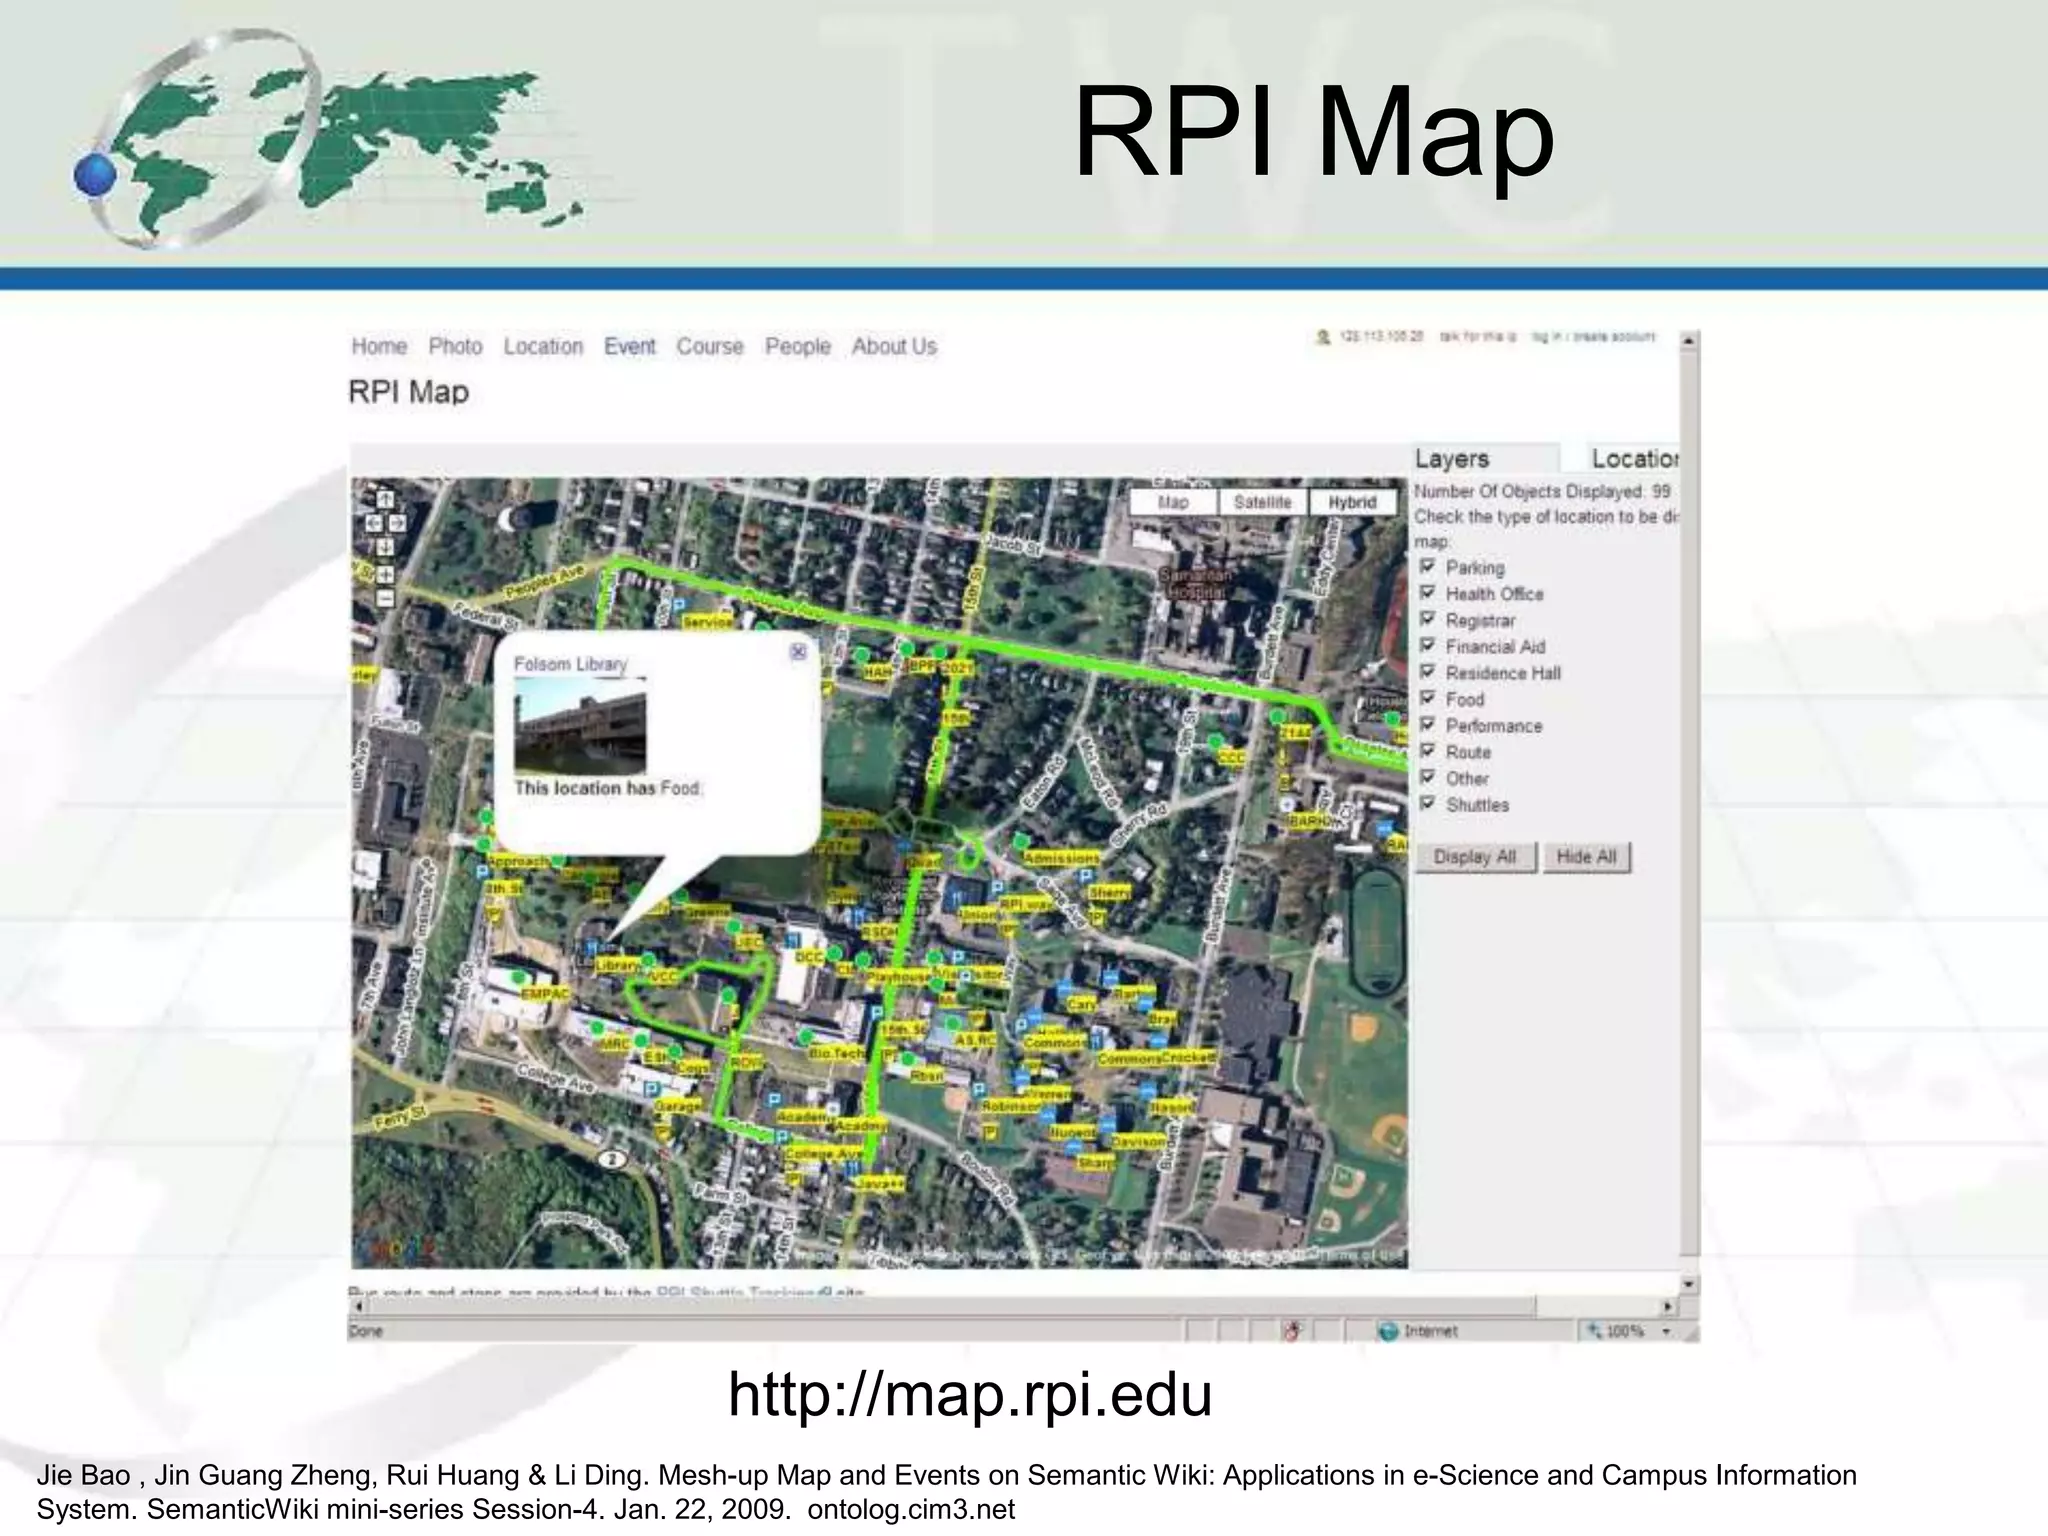Open the Home menu item
Screen dimensions: 2048x1536
pyautogui.click(x=379, y=346)
